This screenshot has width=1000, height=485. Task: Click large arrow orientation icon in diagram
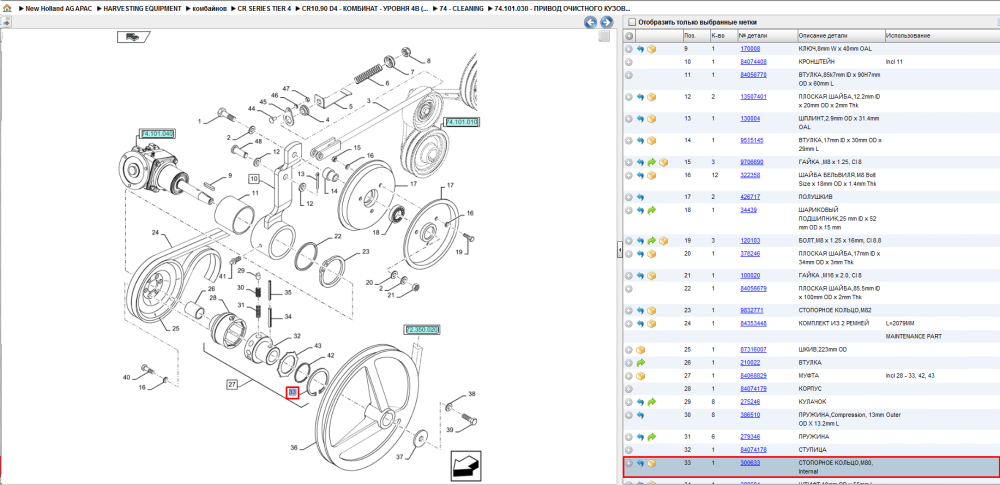coord(466,466)
